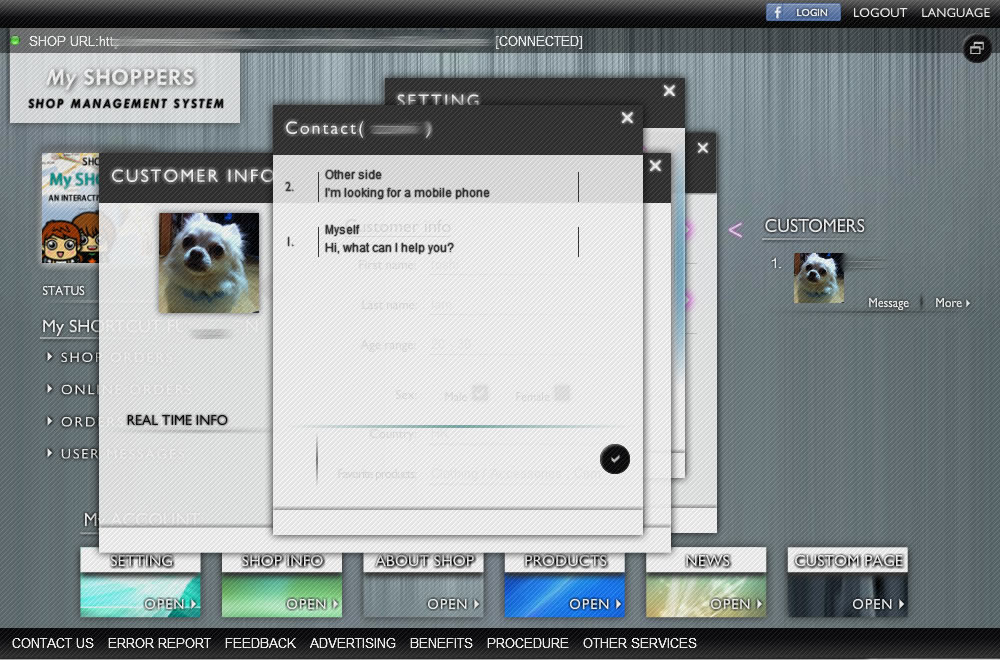Viewport: 1000px width, 660px height.
Task: Click the Facebook Login button
Action: (x=803, y=13)
